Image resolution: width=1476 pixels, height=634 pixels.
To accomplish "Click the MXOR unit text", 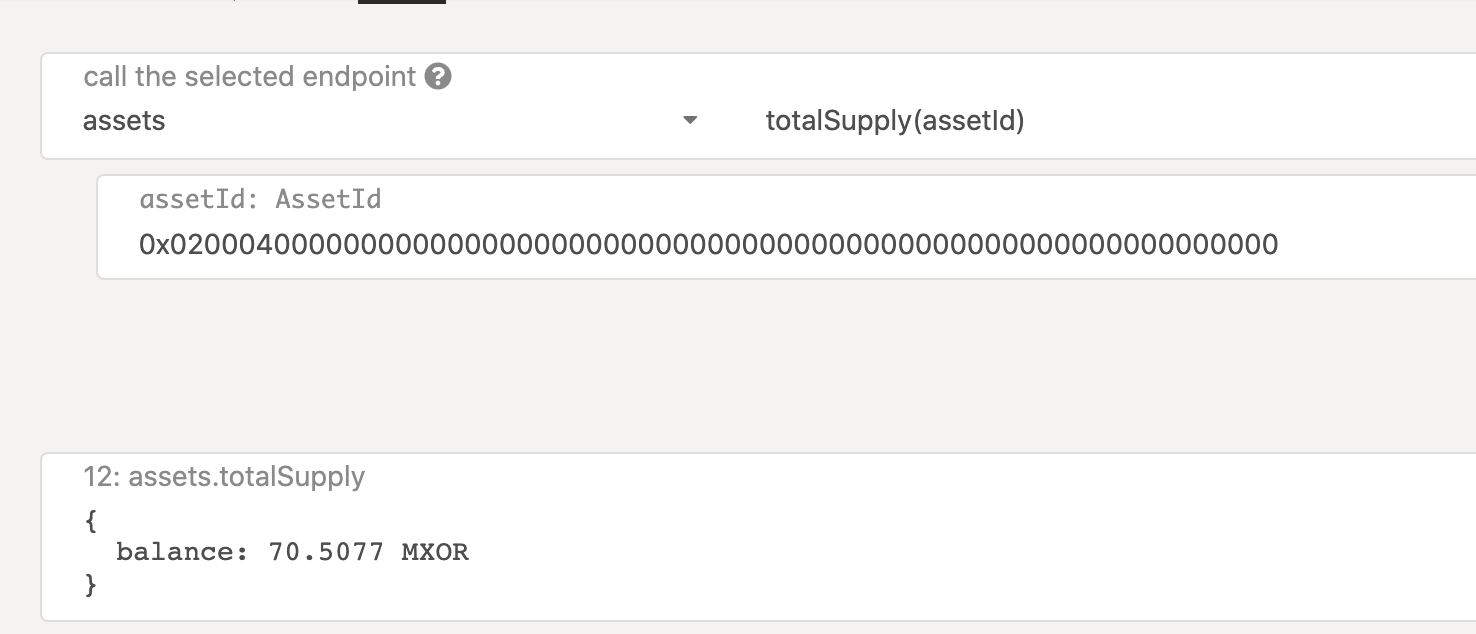I will tap(435, 551).
